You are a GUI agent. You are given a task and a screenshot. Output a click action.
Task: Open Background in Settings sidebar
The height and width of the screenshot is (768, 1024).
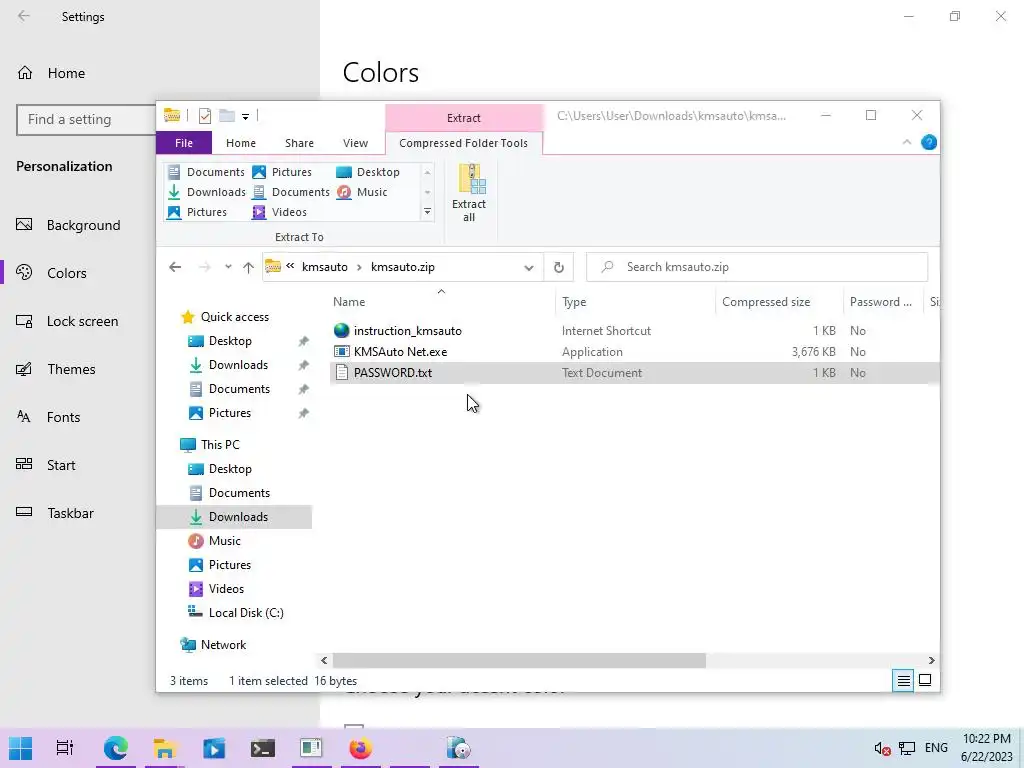coord(83,225)
